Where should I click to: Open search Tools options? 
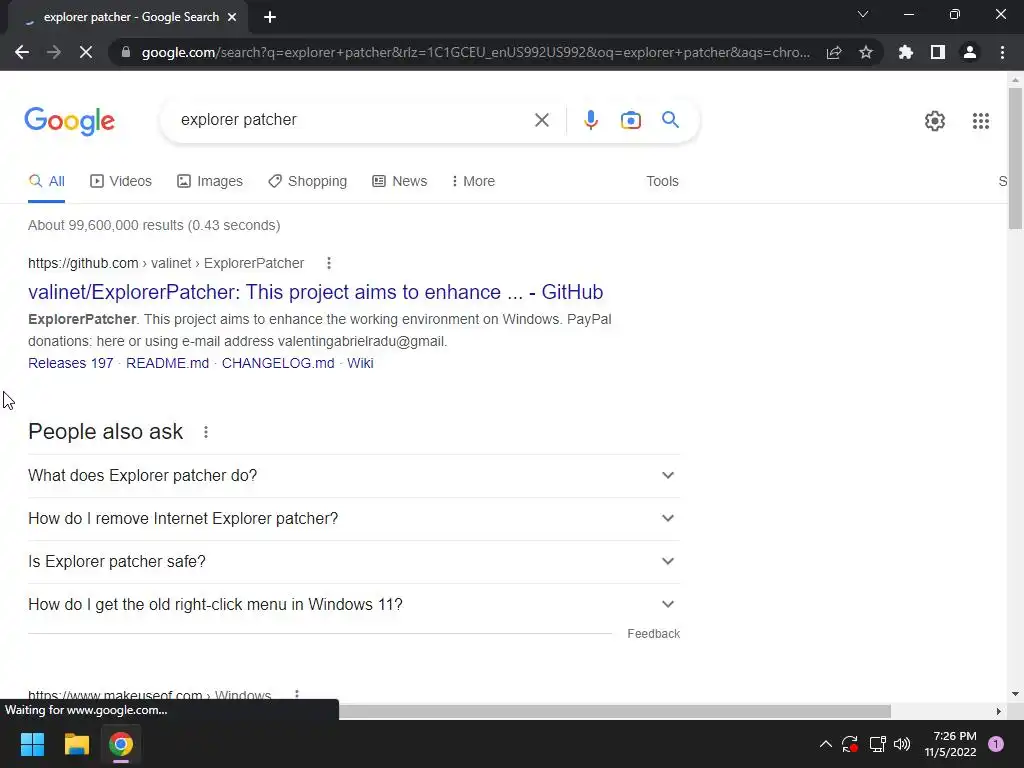pos(662,181)
